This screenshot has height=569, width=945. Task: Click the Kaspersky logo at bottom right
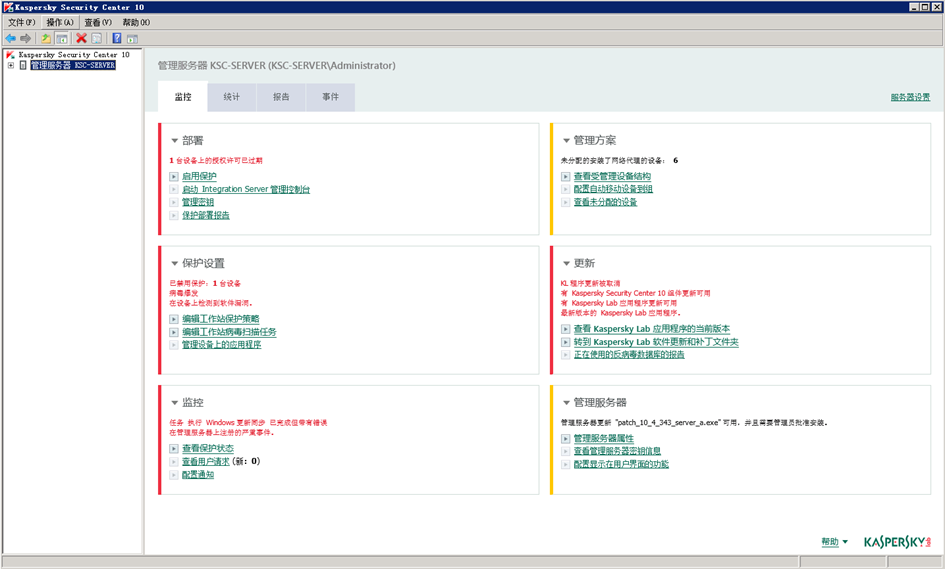[x=897, y=542]
